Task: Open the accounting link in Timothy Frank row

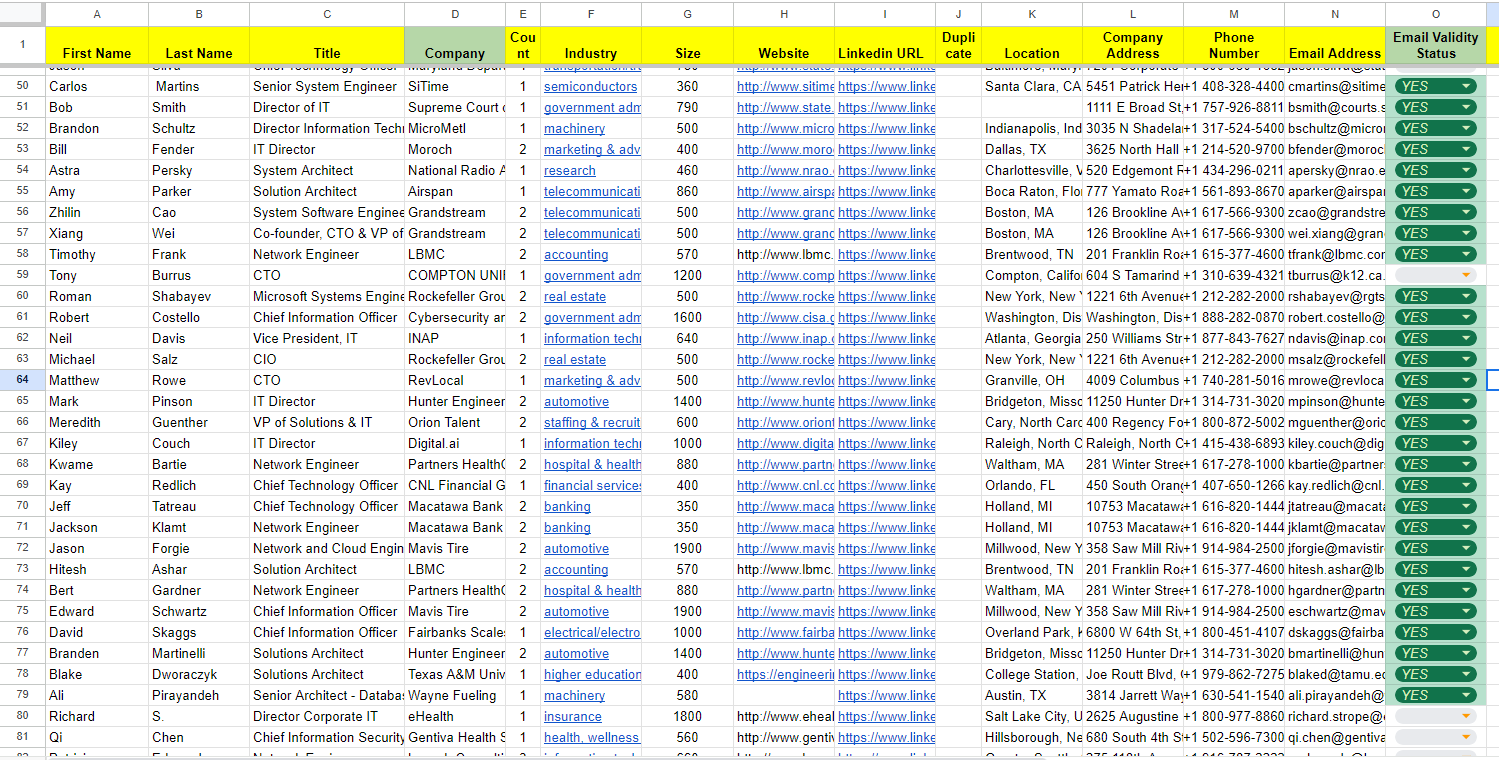Action: [x=576, y=254]
